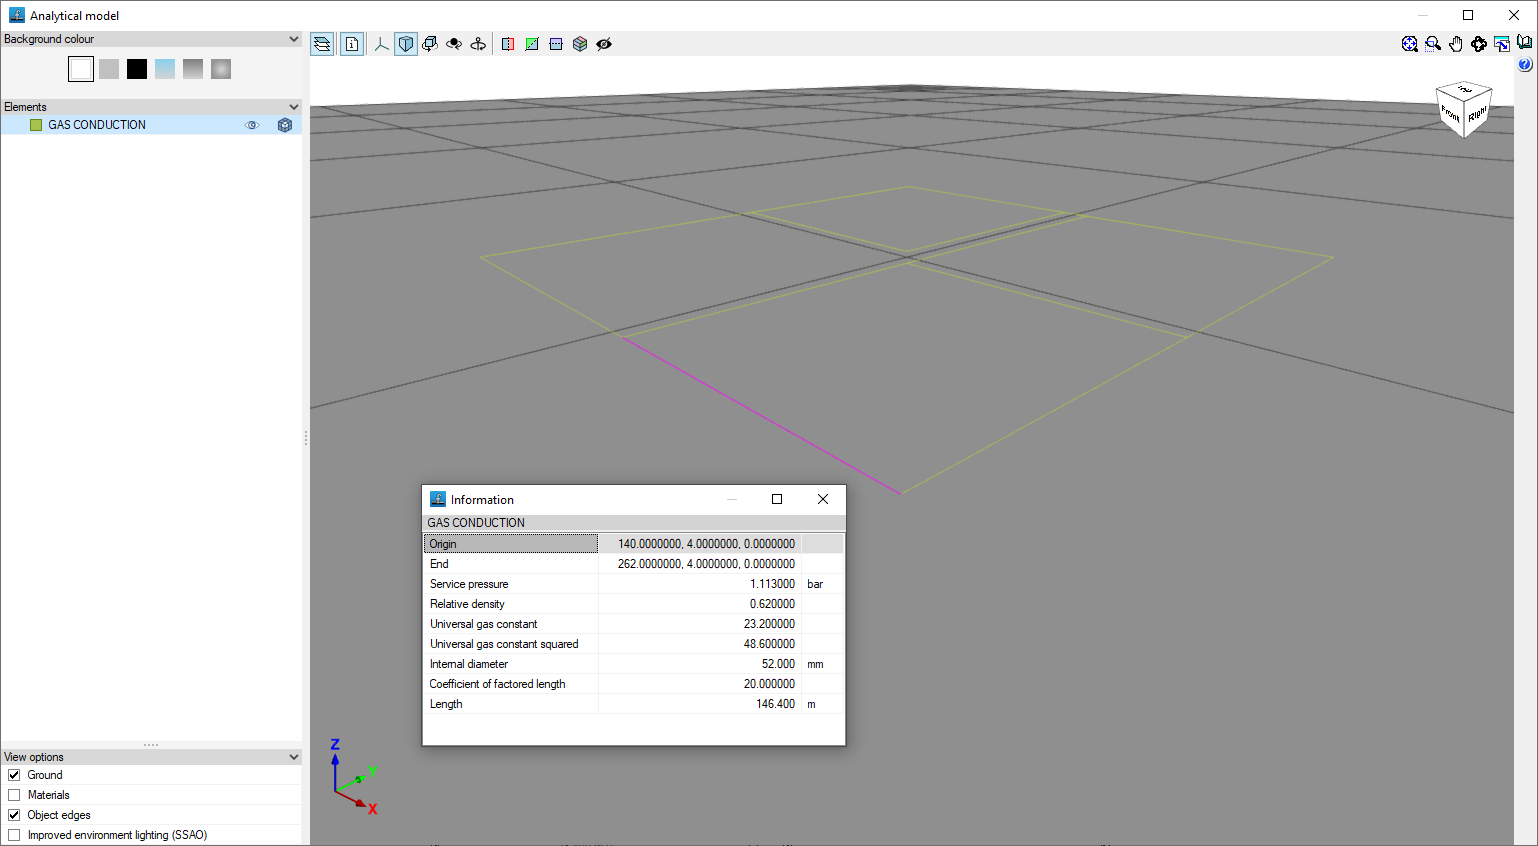Screen dimensions: 1538x846
Task: Toggle the information panel toolbar icon
Action: pos(352,44)
